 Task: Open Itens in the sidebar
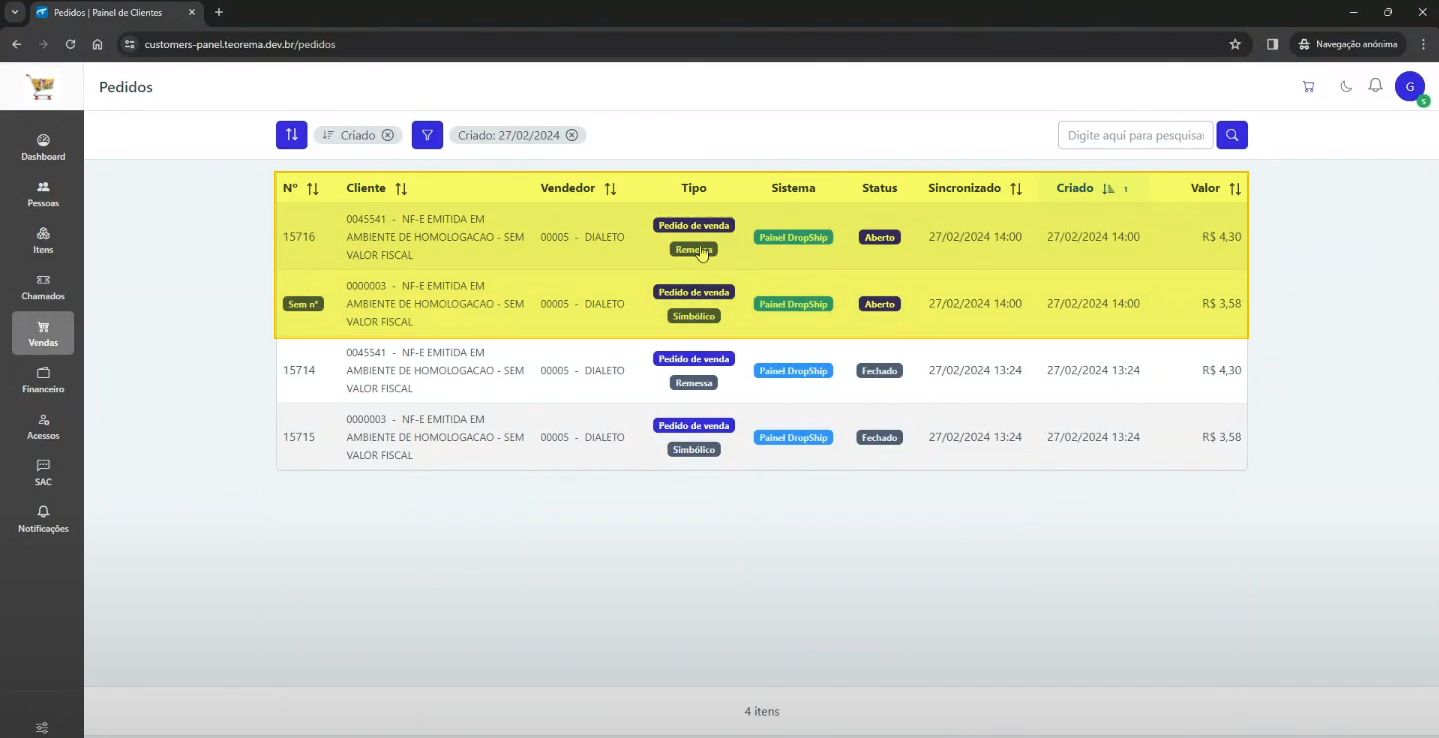pyautogui.click(x=43, y=241)
